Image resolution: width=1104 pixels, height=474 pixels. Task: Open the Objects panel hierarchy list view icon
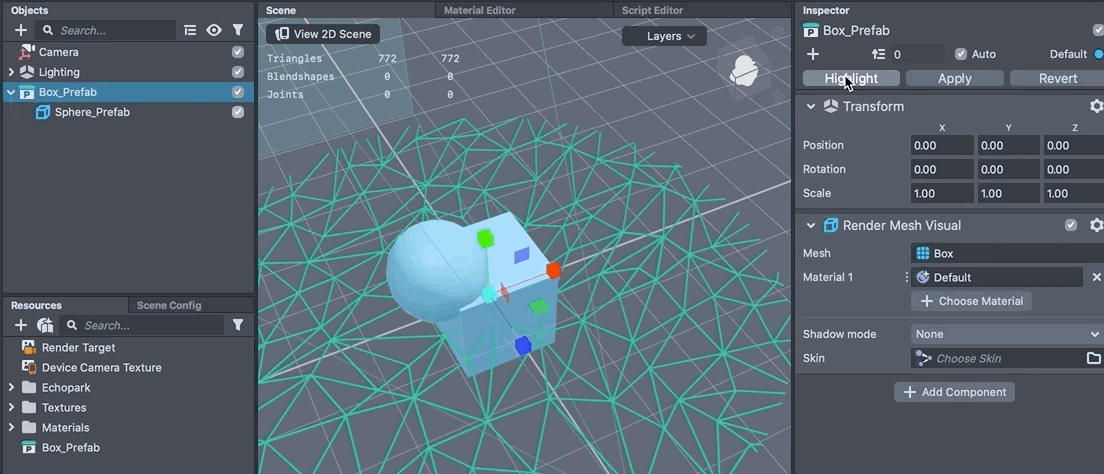(x=190, y=30)
